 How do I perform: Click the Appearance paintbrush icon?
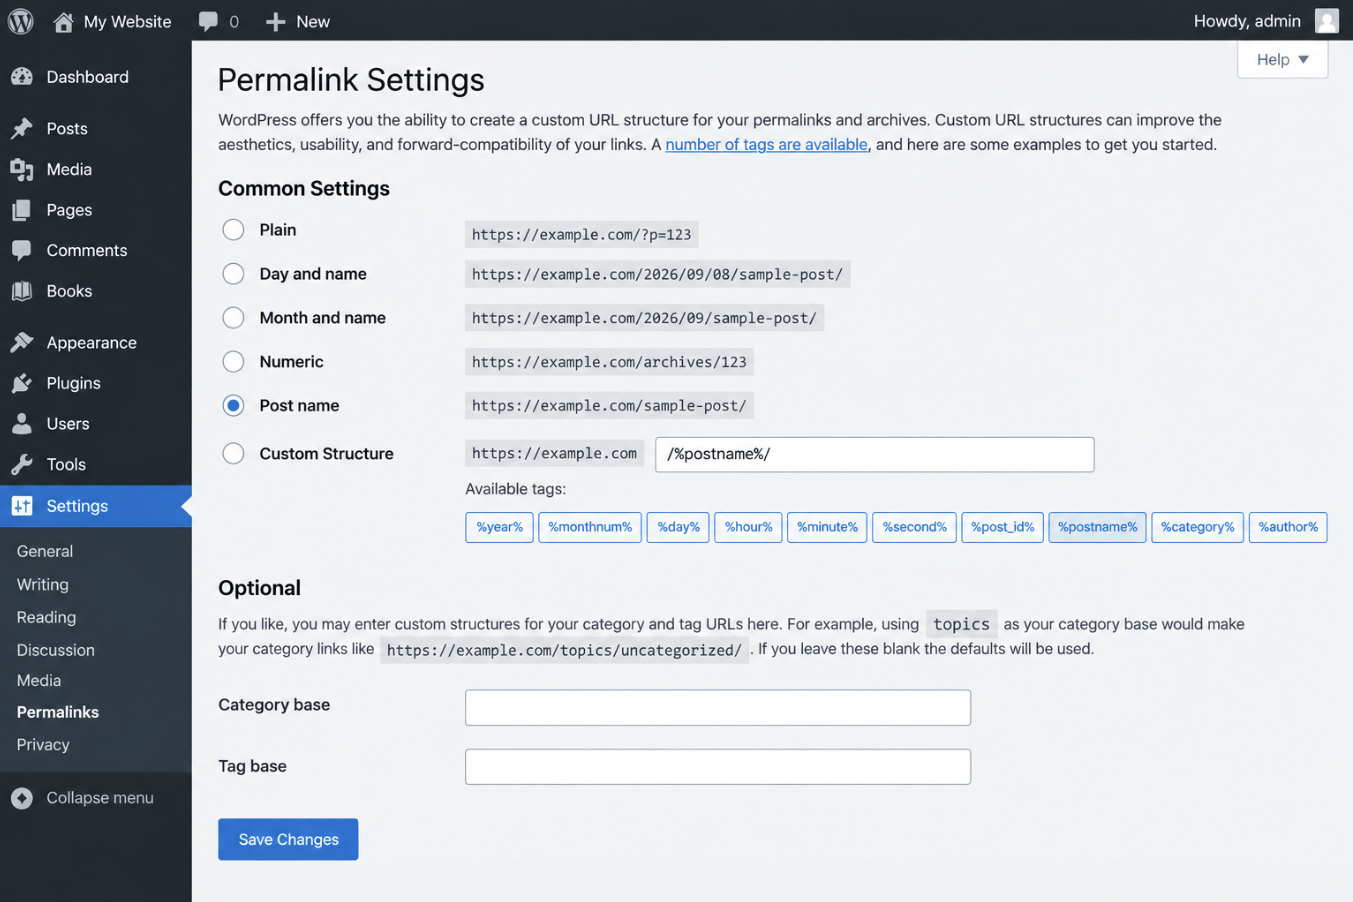click(22, 342)
